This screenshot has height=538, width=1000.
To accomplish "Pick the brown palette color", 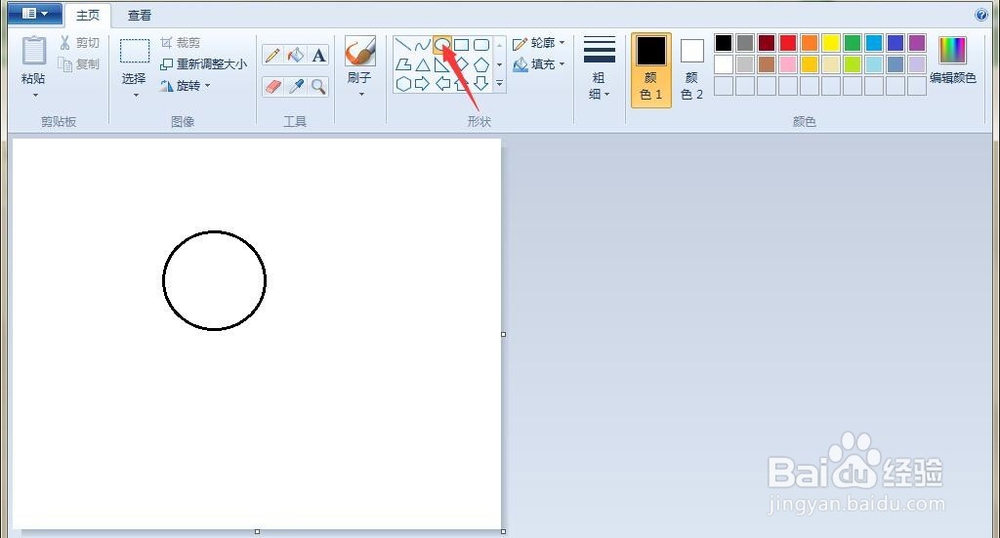I will (x=767, y=64).
